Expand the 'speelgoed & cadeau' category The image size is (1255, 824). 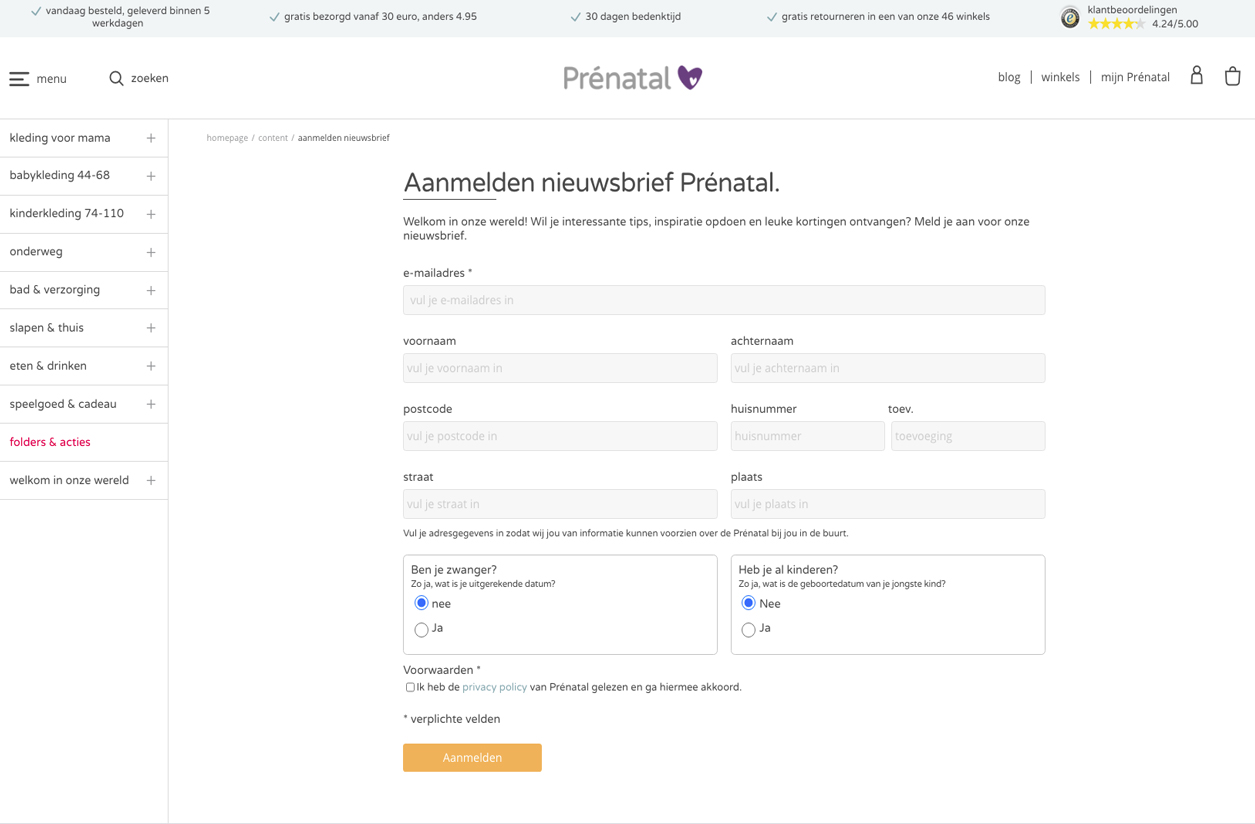(x=151, y=404)
